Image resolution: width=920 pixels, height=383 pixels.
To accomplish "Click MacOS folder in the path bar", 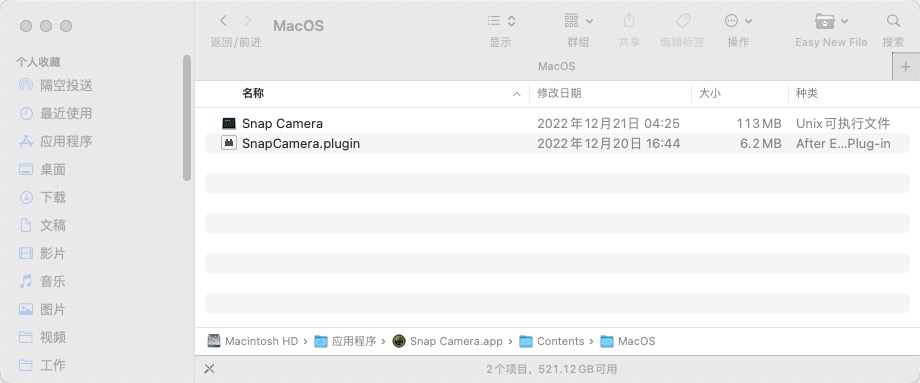I will tap(628, 341).
